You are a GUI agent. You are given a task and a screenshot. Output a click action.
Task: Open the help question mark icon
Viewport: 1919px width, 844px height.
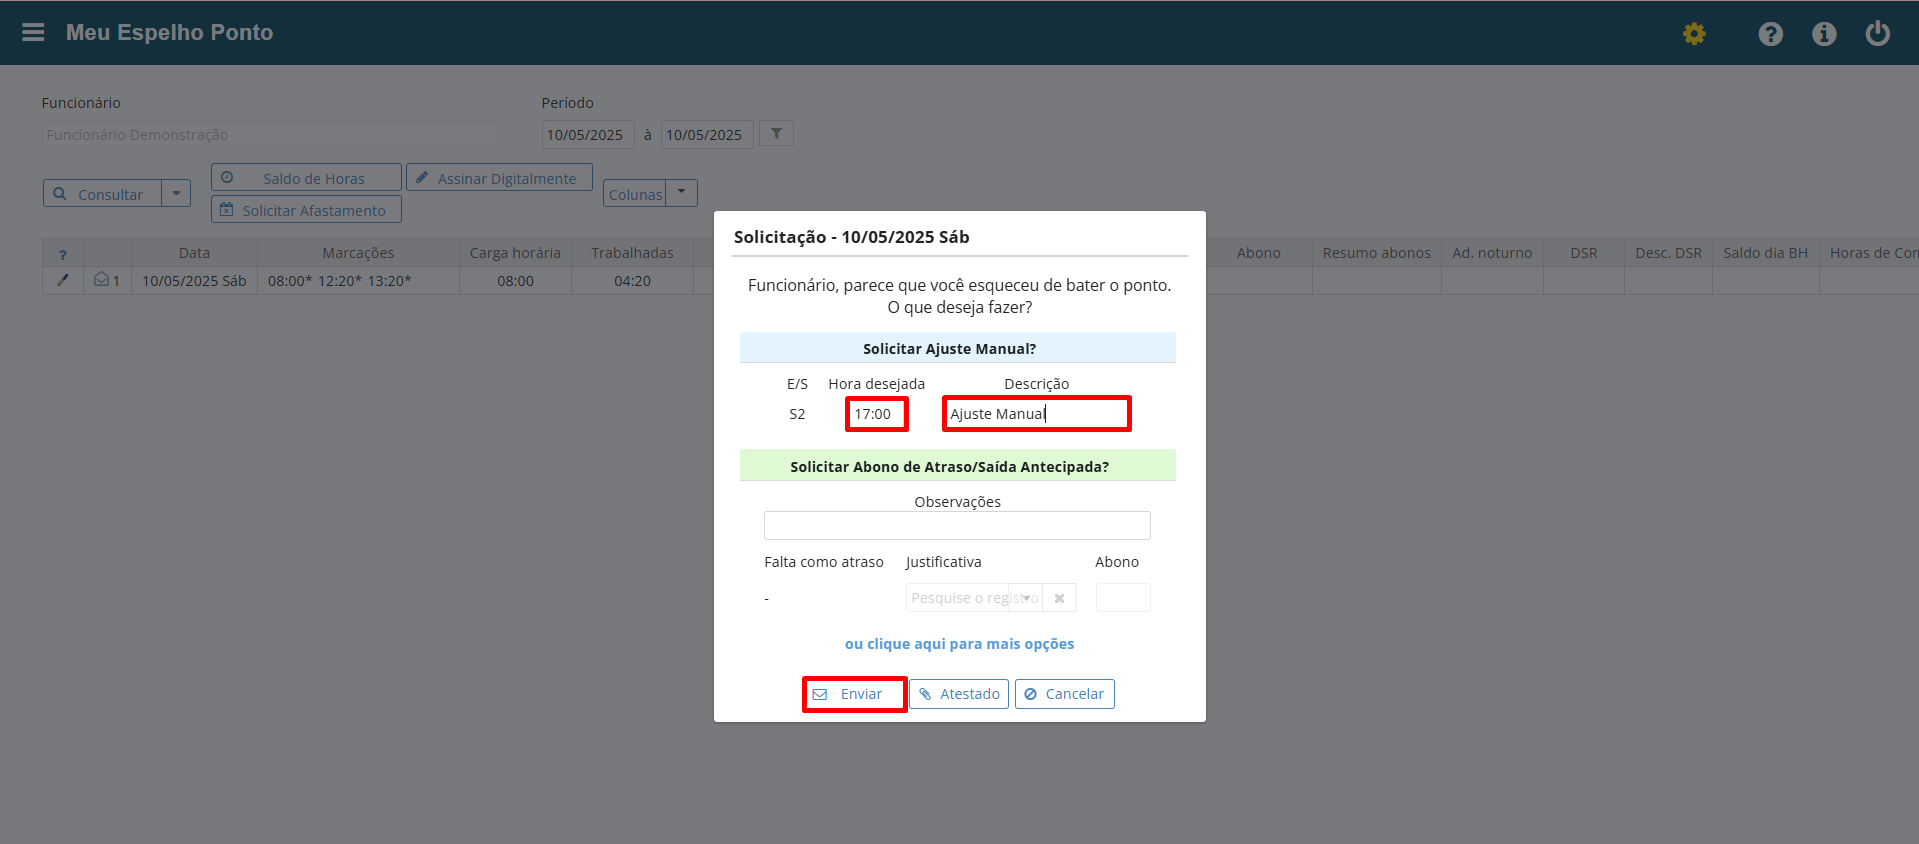tap(1771, 34)
